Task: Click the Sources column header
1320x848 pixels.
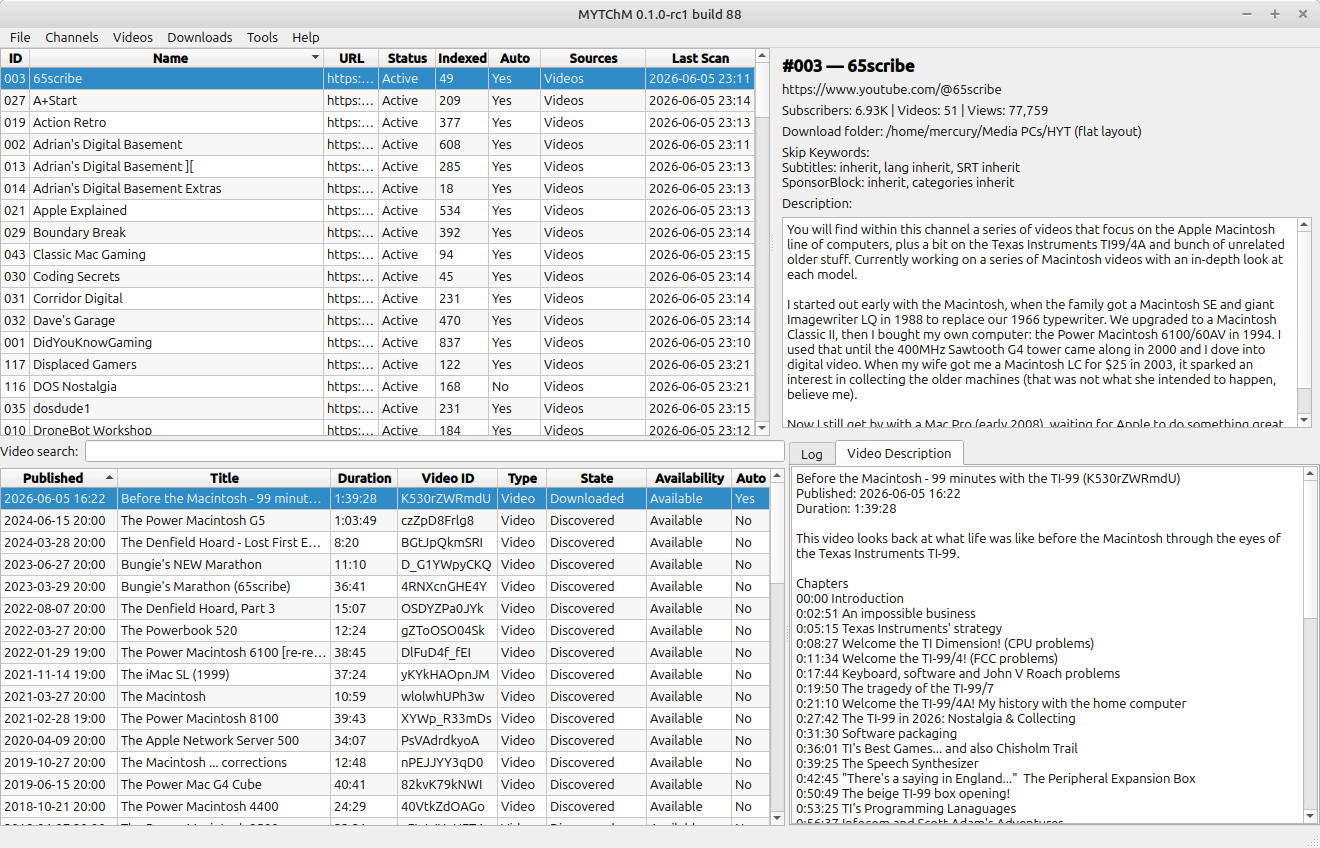Action: click(593, 58)
